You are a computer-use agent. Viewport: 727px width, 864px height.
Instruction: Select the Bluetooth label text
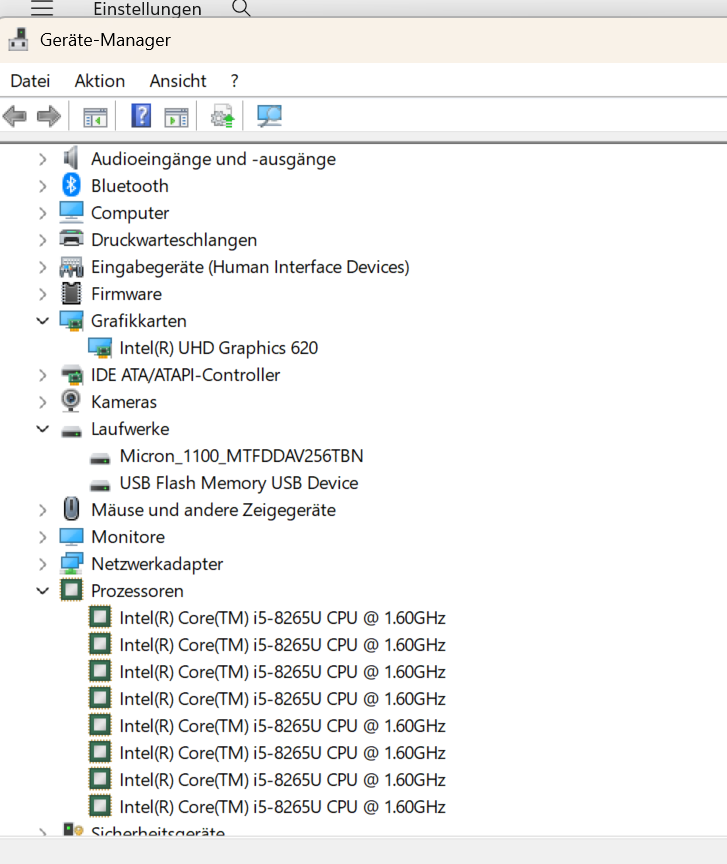(x=130, y=186)
